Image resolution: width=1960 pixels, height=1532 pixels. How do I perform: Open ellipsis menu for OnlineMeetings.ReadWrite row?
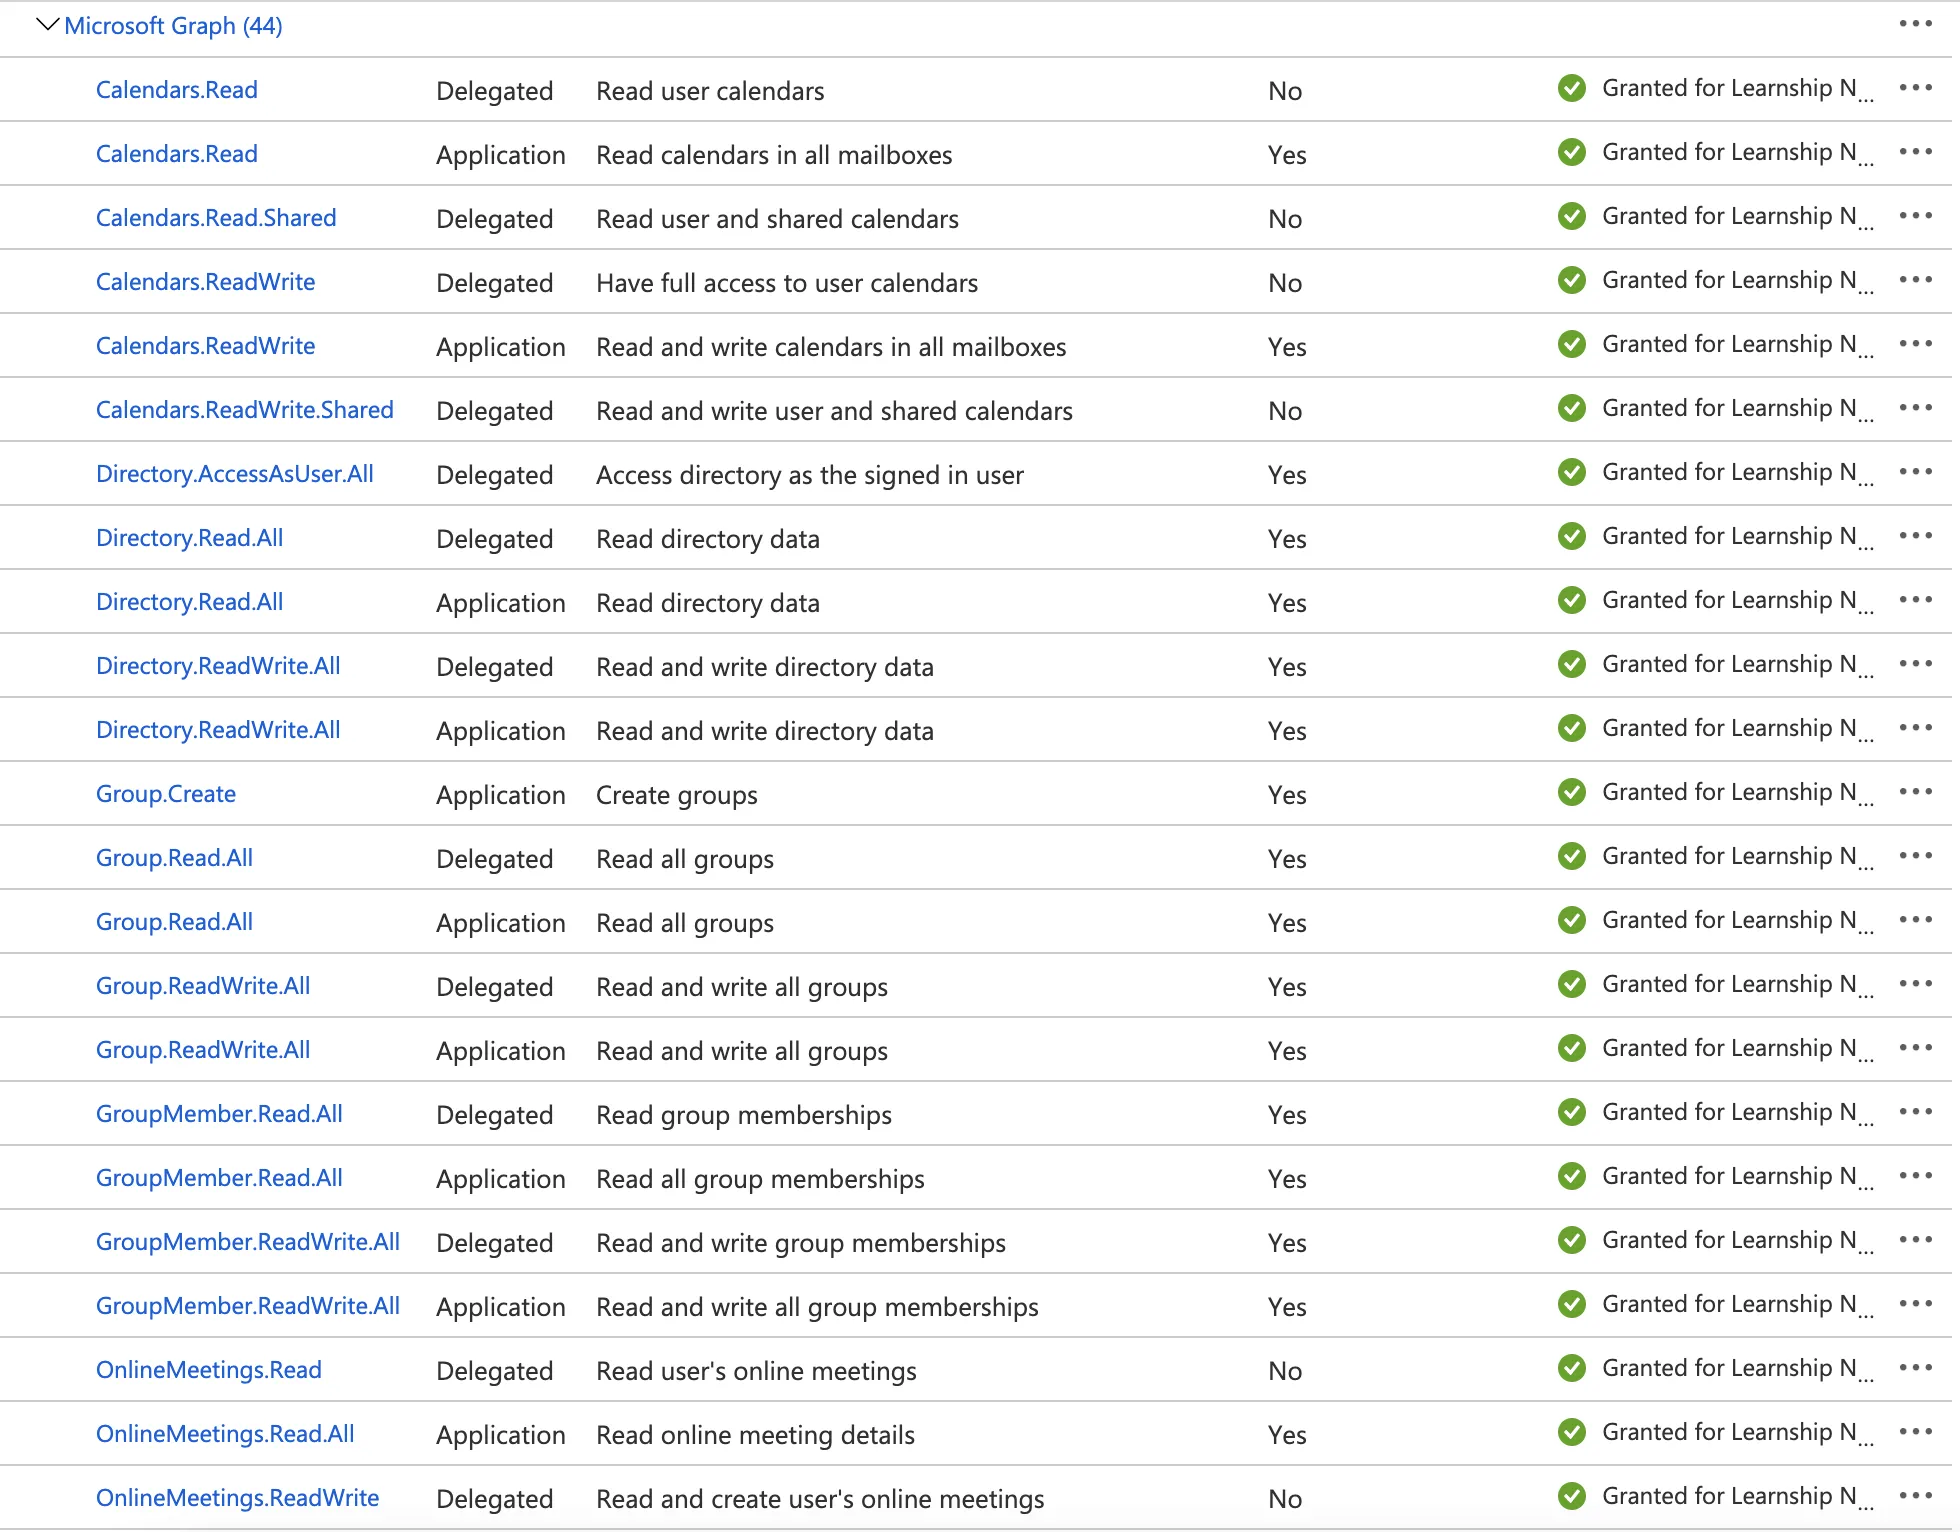[1915, 1497]
